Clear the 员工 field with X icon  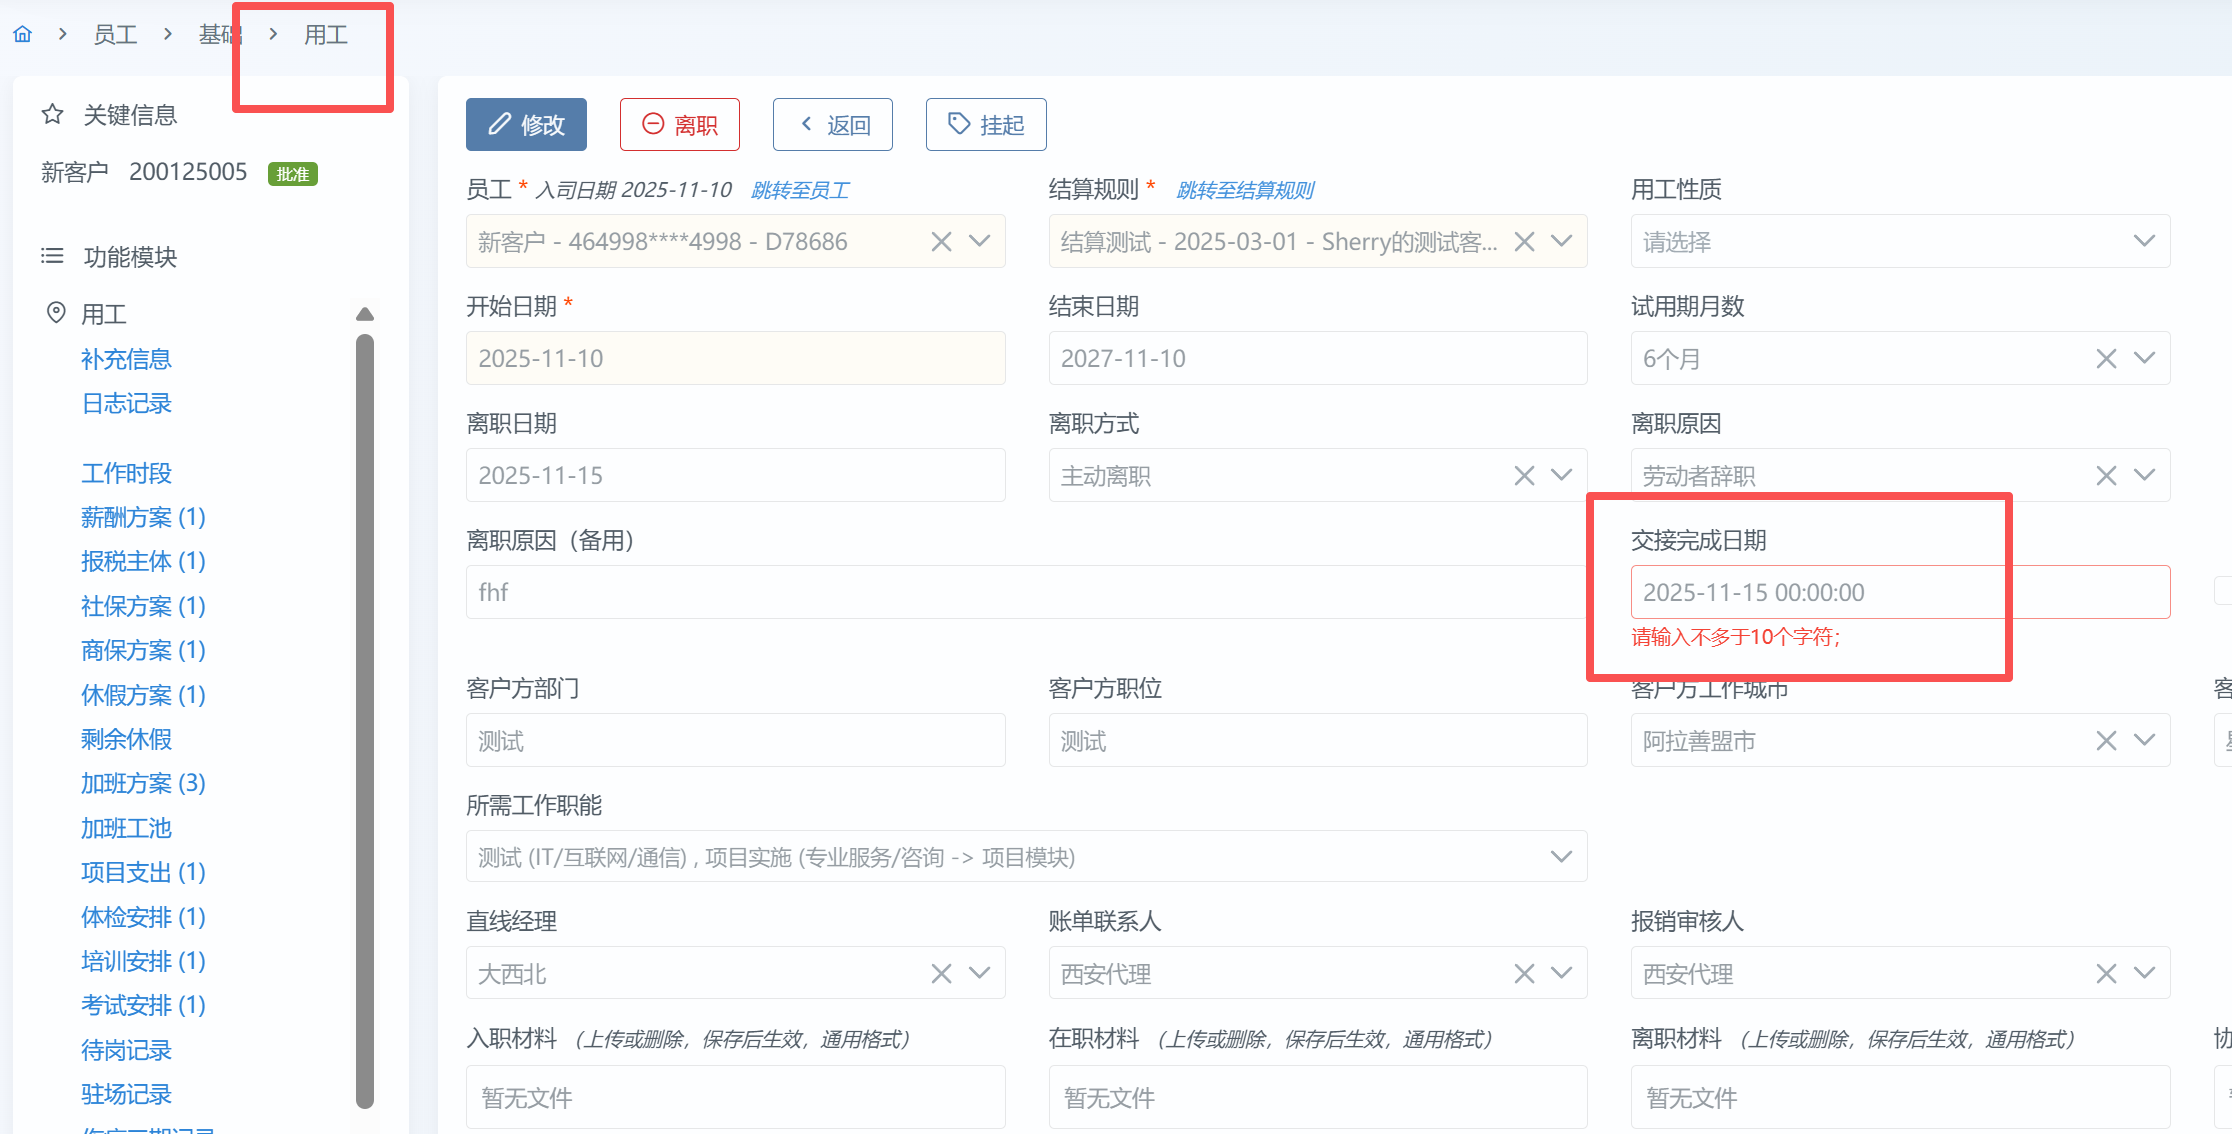point(941,241)
